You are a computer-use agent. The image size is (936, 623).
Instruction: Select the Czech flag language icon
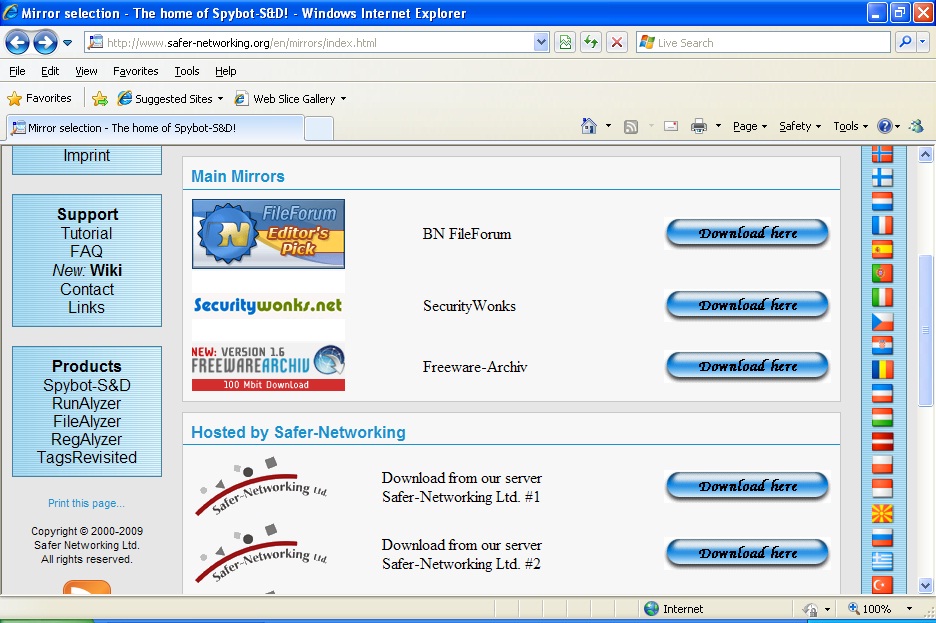(882, 321)
